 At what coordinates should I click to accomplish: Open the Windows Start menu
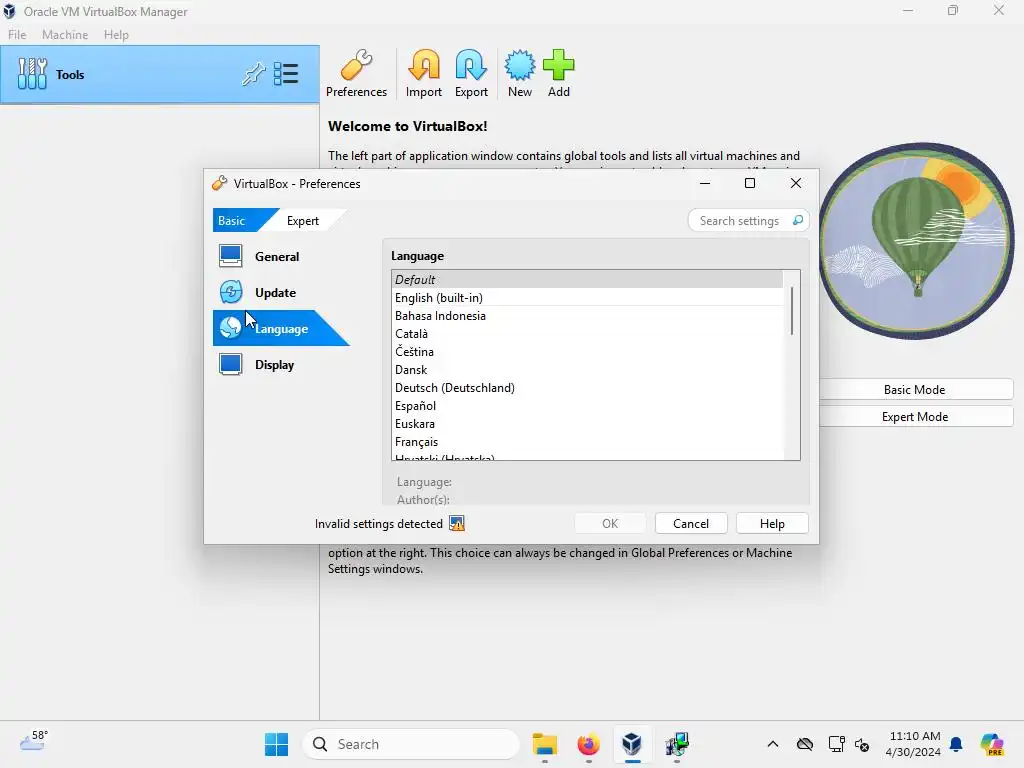coord(276,744)
